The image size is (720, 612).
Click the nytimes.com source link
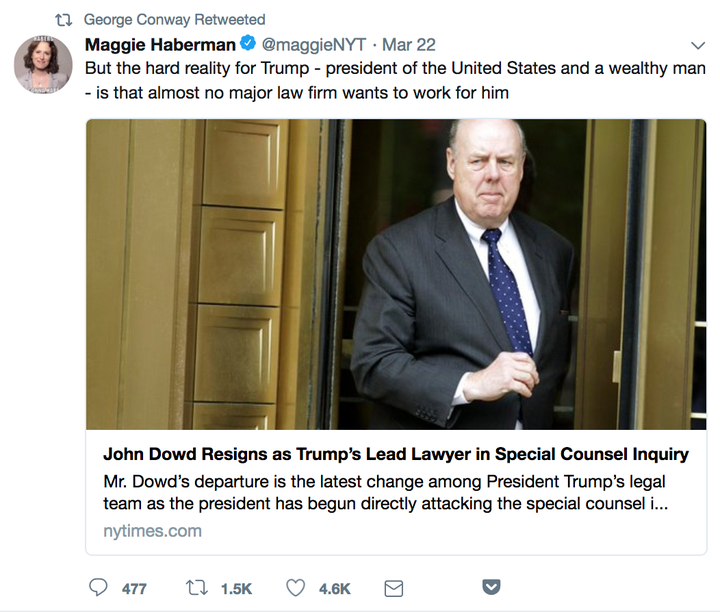[x=152, y=531]
